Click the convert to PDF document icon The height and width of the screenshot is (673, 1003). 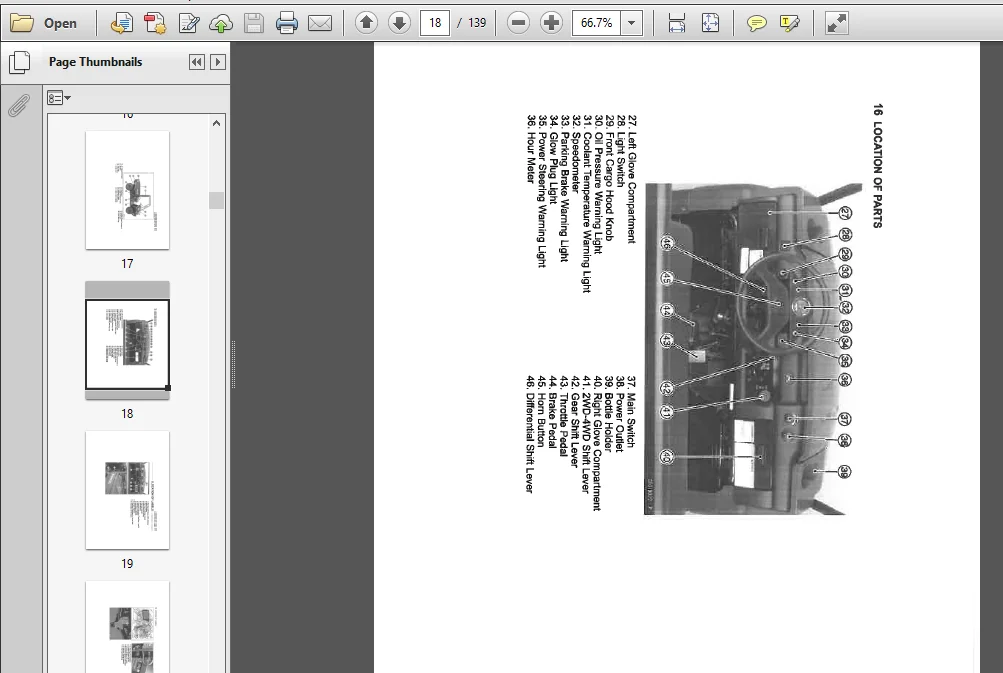[122, 23]
